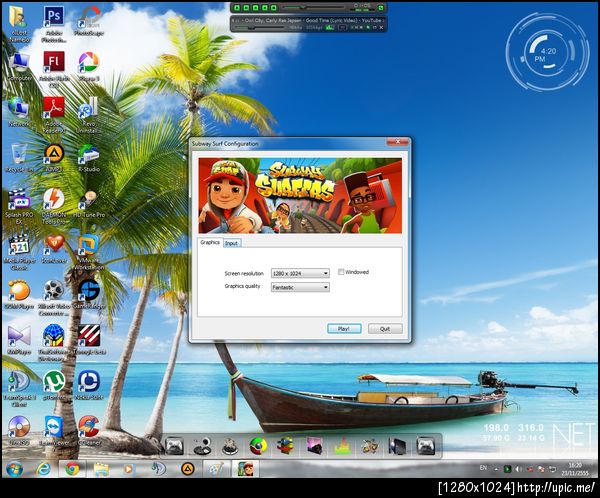Click the taskbar date and time

pos(575,469)
